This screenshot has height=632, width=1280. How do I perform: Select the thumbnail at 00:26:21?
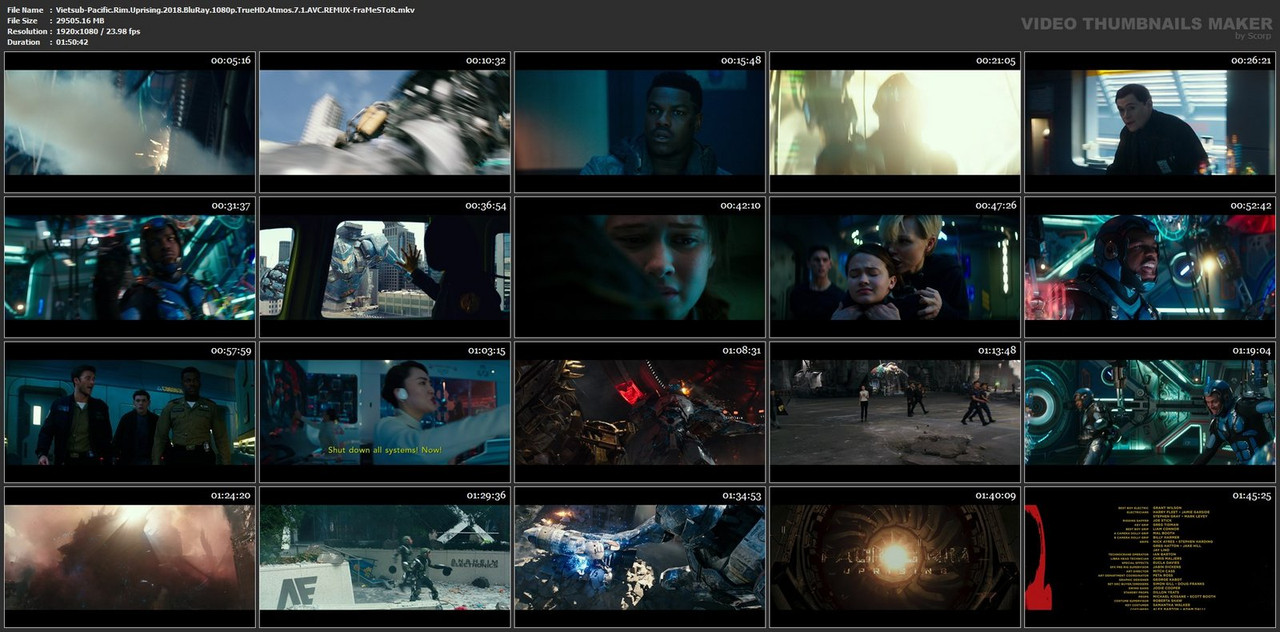1150,121
